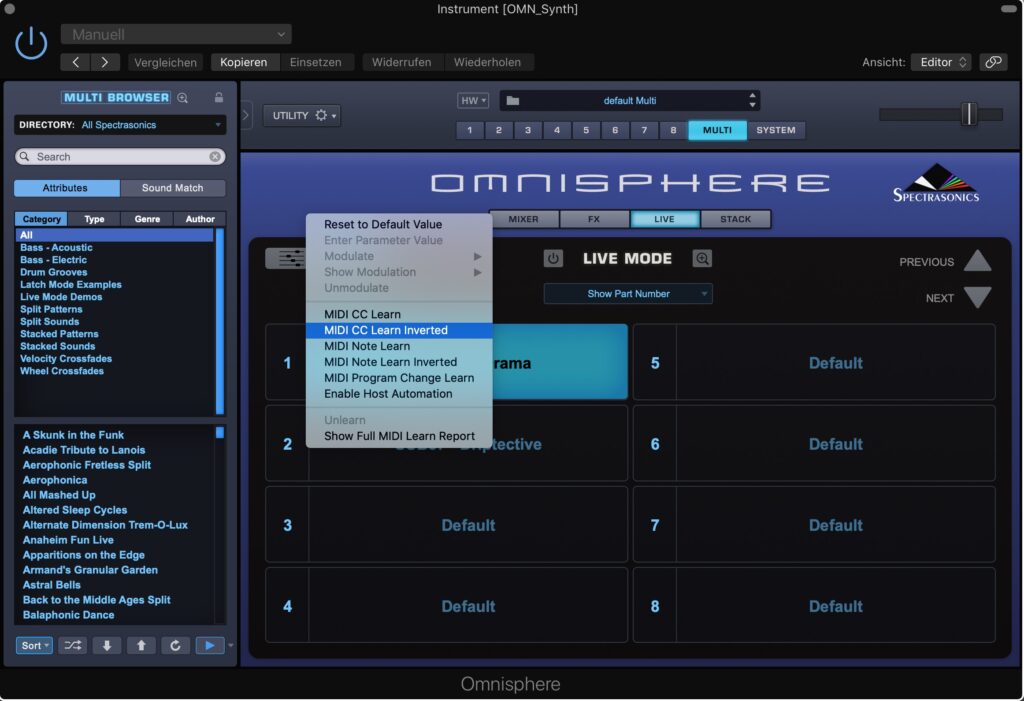The width and height of the screenshot is (1024, 701).
Task: Switch to the Sound Match tab
Action: click(x=172, y=188)
